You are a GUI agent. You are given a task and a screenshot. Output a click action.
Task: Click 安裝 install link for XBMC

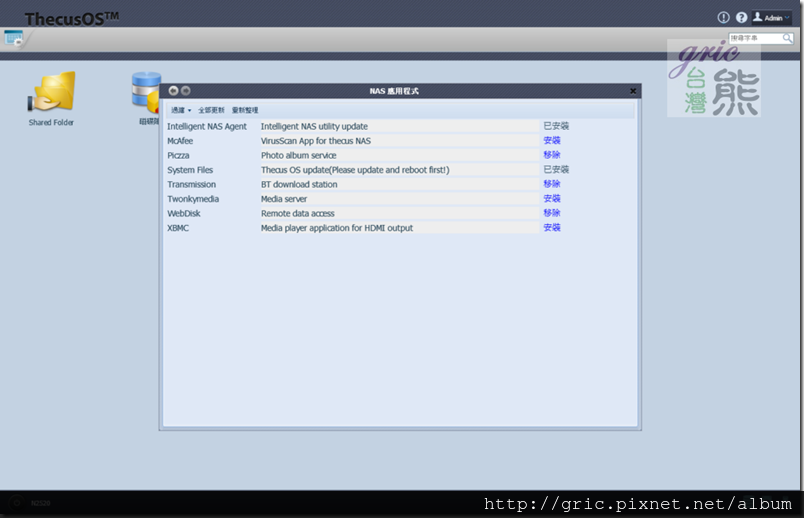[552, 228]
